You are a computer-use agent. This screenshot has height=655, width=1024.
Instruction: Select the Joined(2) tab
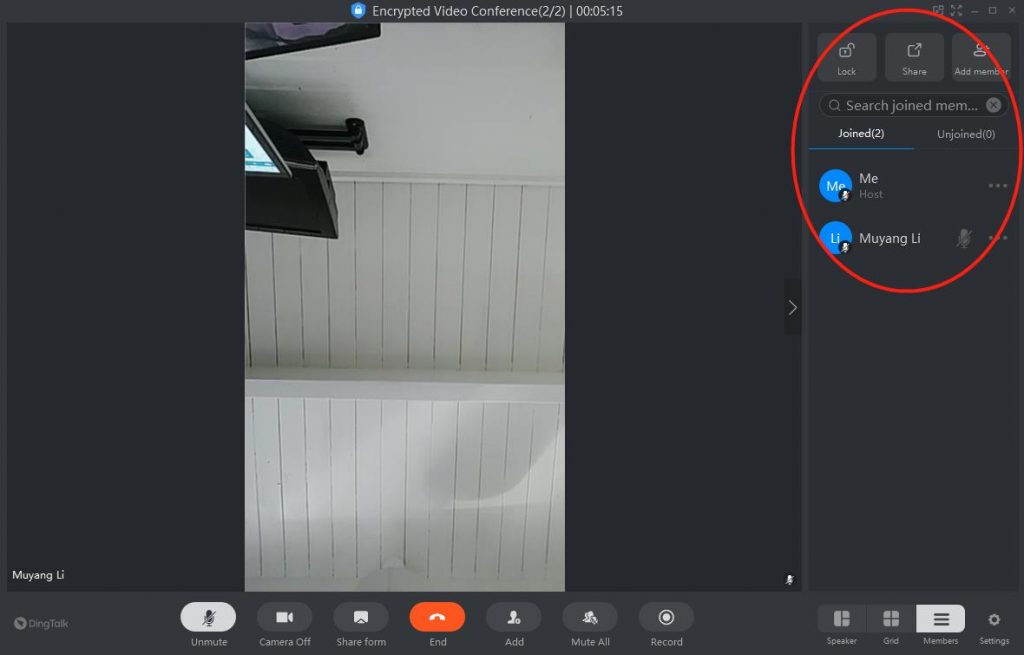pyautogui.click(x=861, y=134)
